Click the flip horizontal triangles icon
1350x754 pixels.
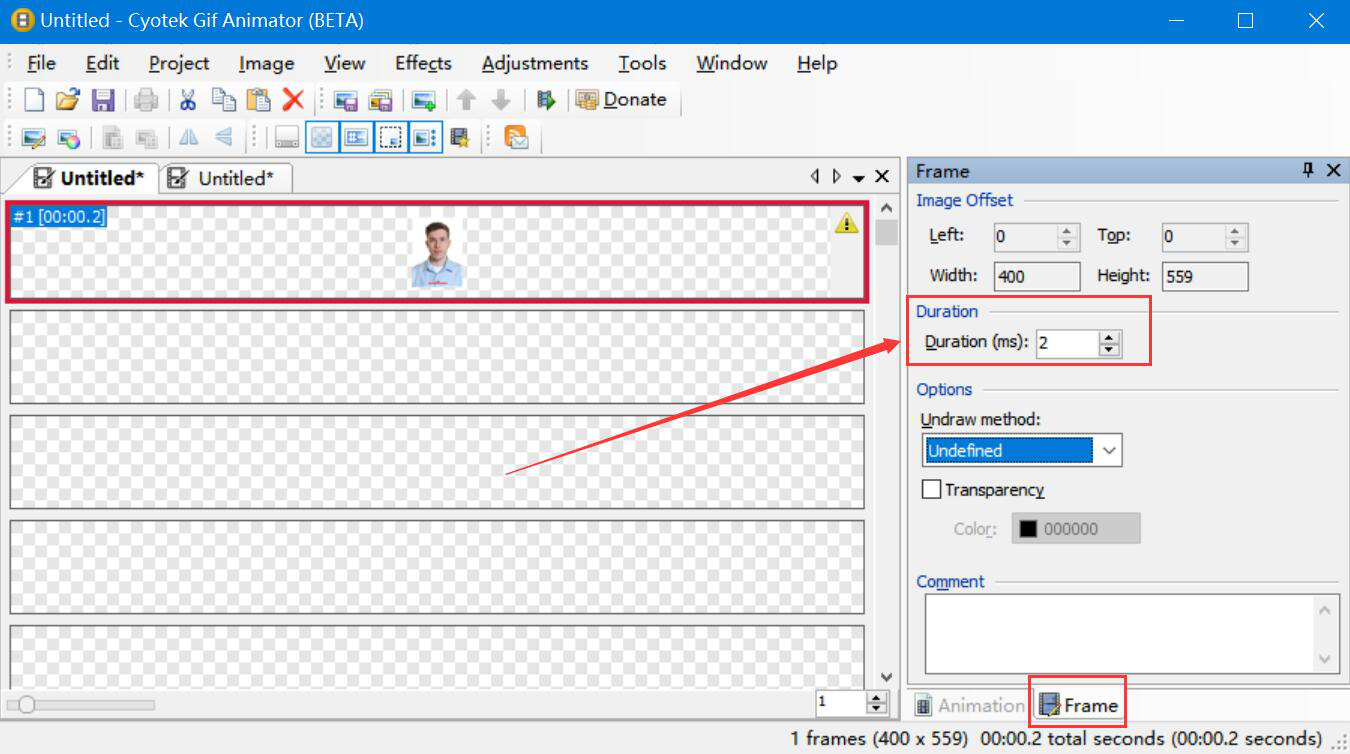[188, 138]
